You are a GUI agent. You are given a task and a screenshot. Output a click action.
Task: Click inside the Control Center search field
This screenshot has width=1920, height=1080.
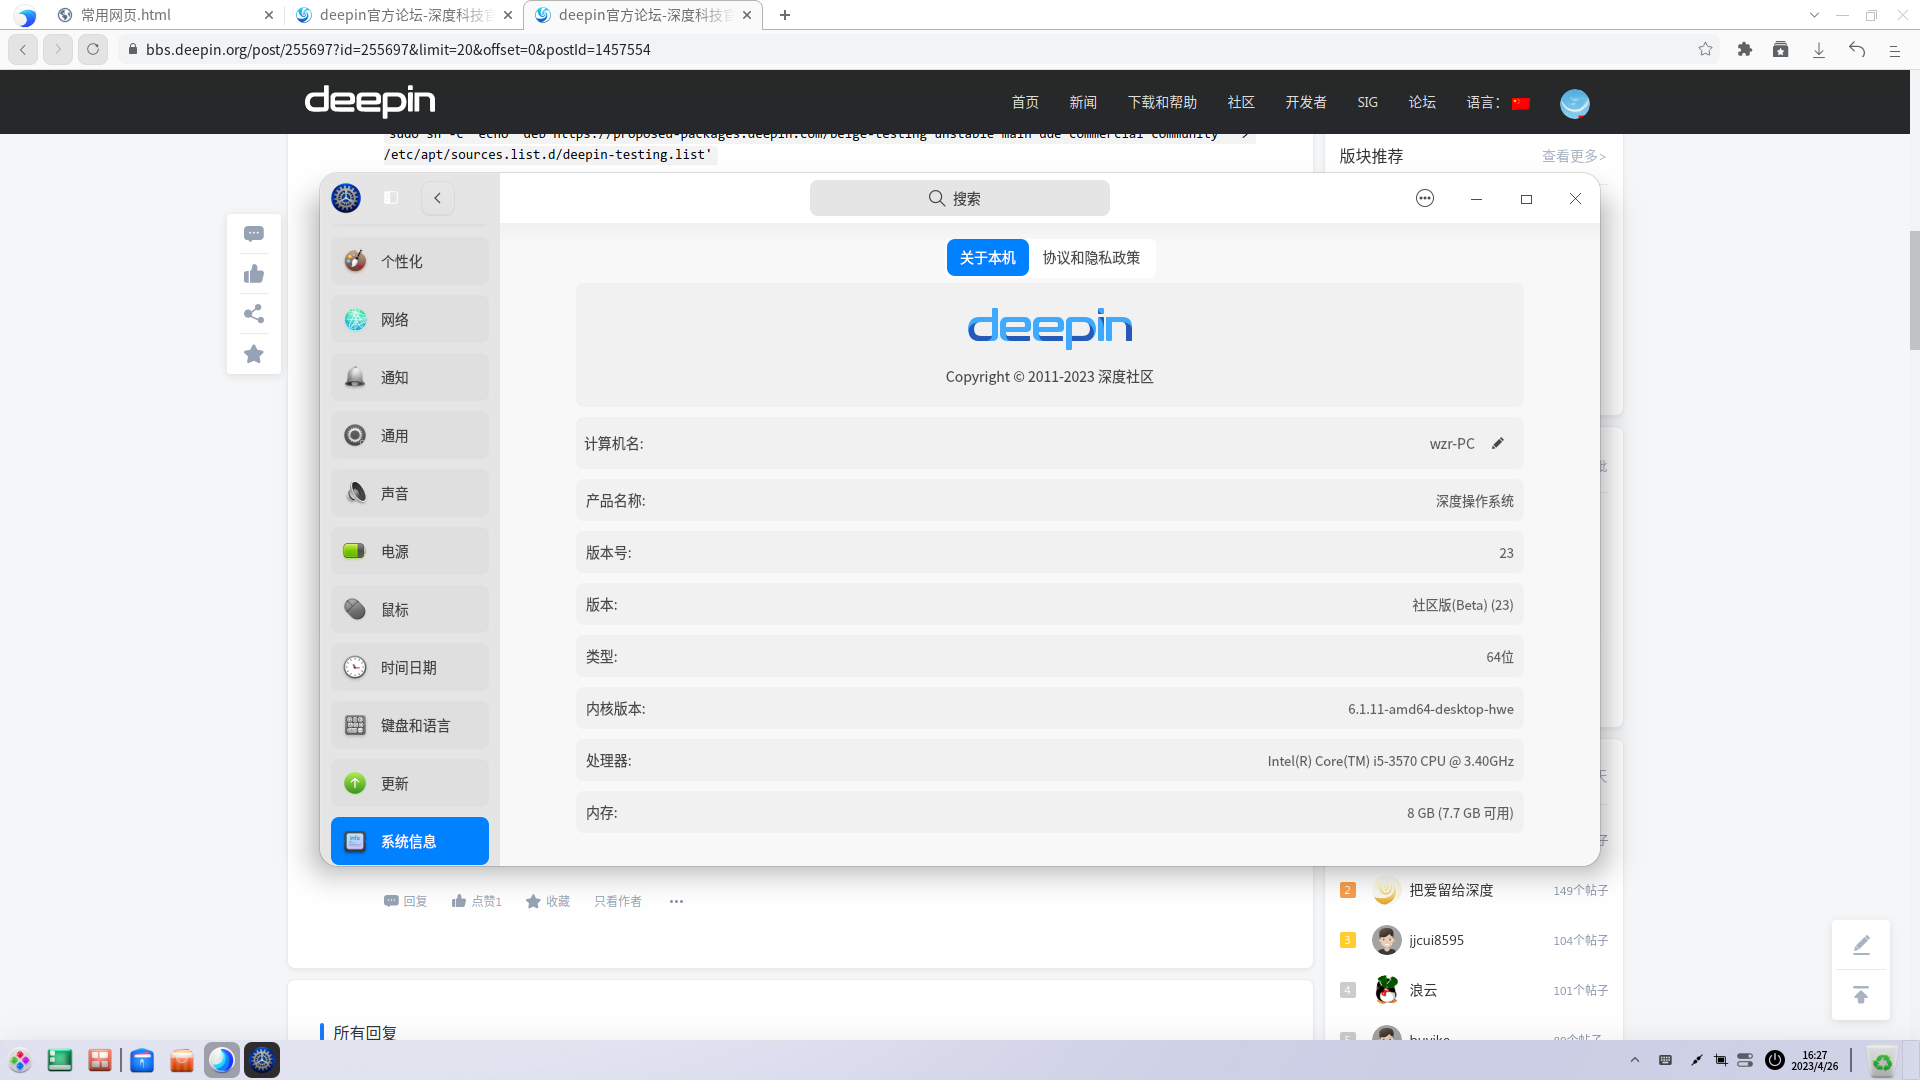tap(960, 197)
